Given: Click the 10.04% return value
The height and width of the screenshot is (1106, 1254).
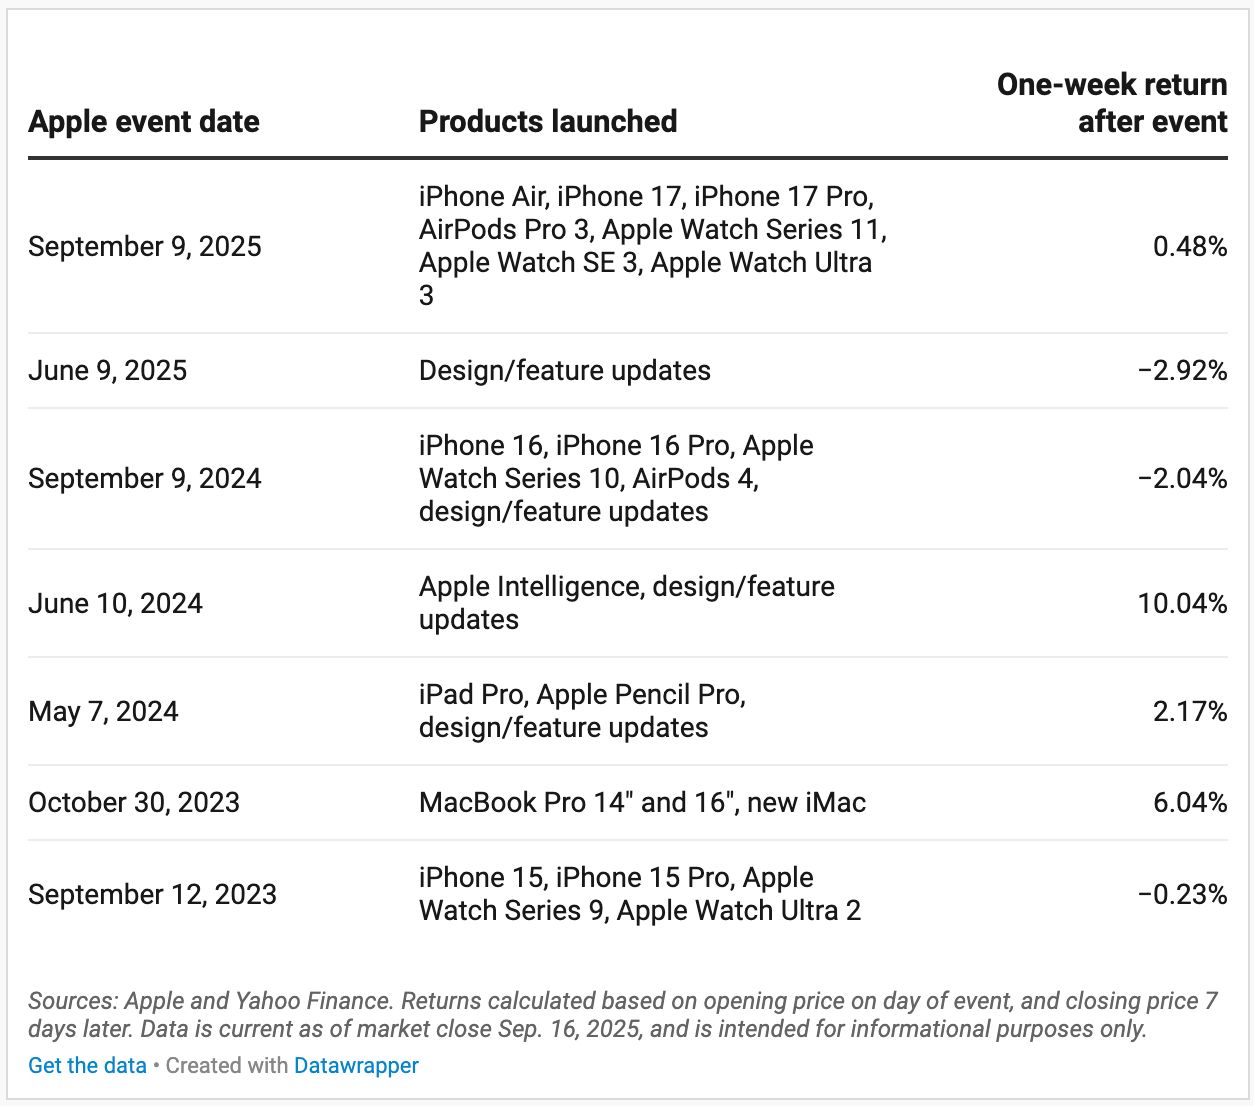Looking at the screenshot, I should (1182, 604).
